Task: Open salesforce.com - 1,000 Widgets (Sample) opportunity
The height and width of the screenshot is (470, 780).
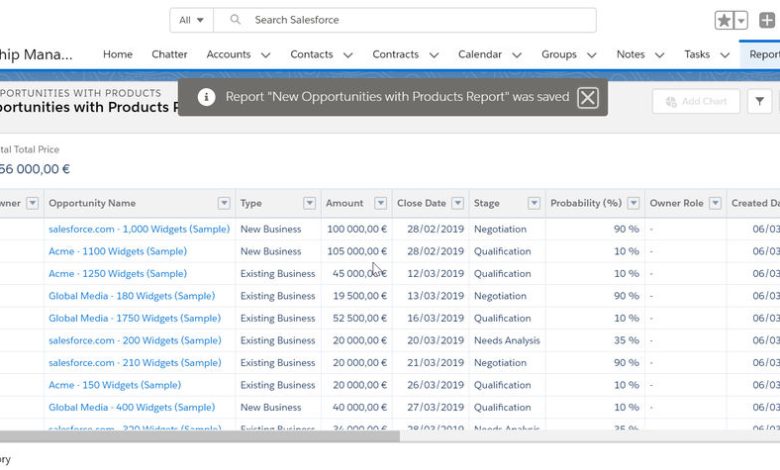Action: point(139,229)
